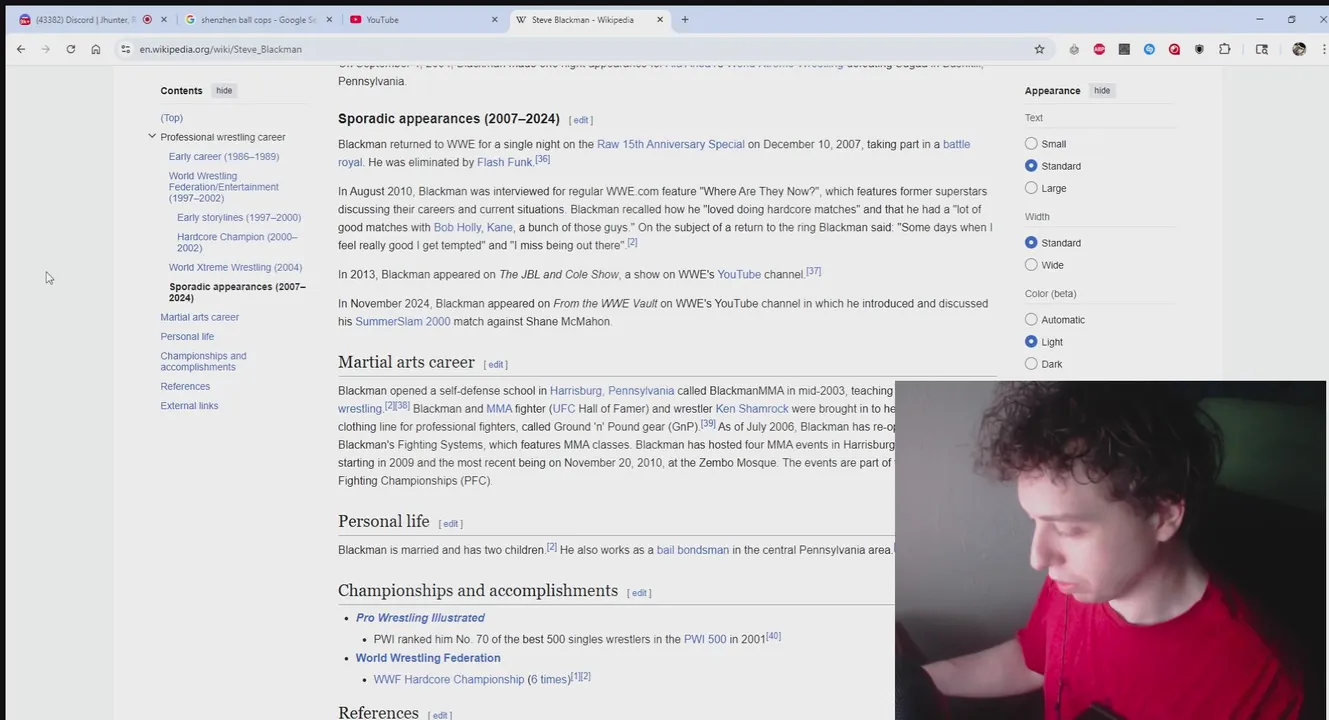Go to World Xtreme Wrestling (2004) entry

[235, 267]
